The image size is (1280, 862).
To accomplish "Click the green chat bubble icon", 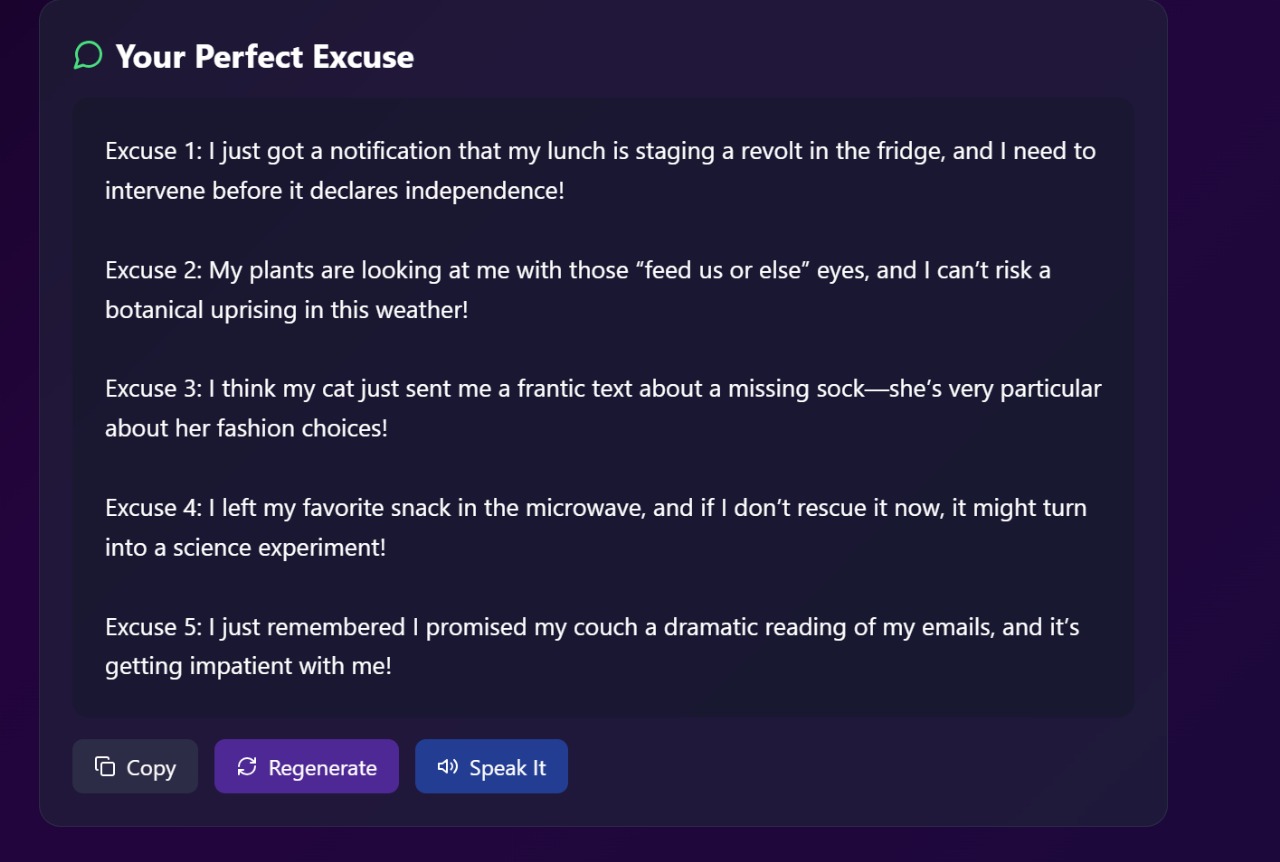I will click(88, 56).
